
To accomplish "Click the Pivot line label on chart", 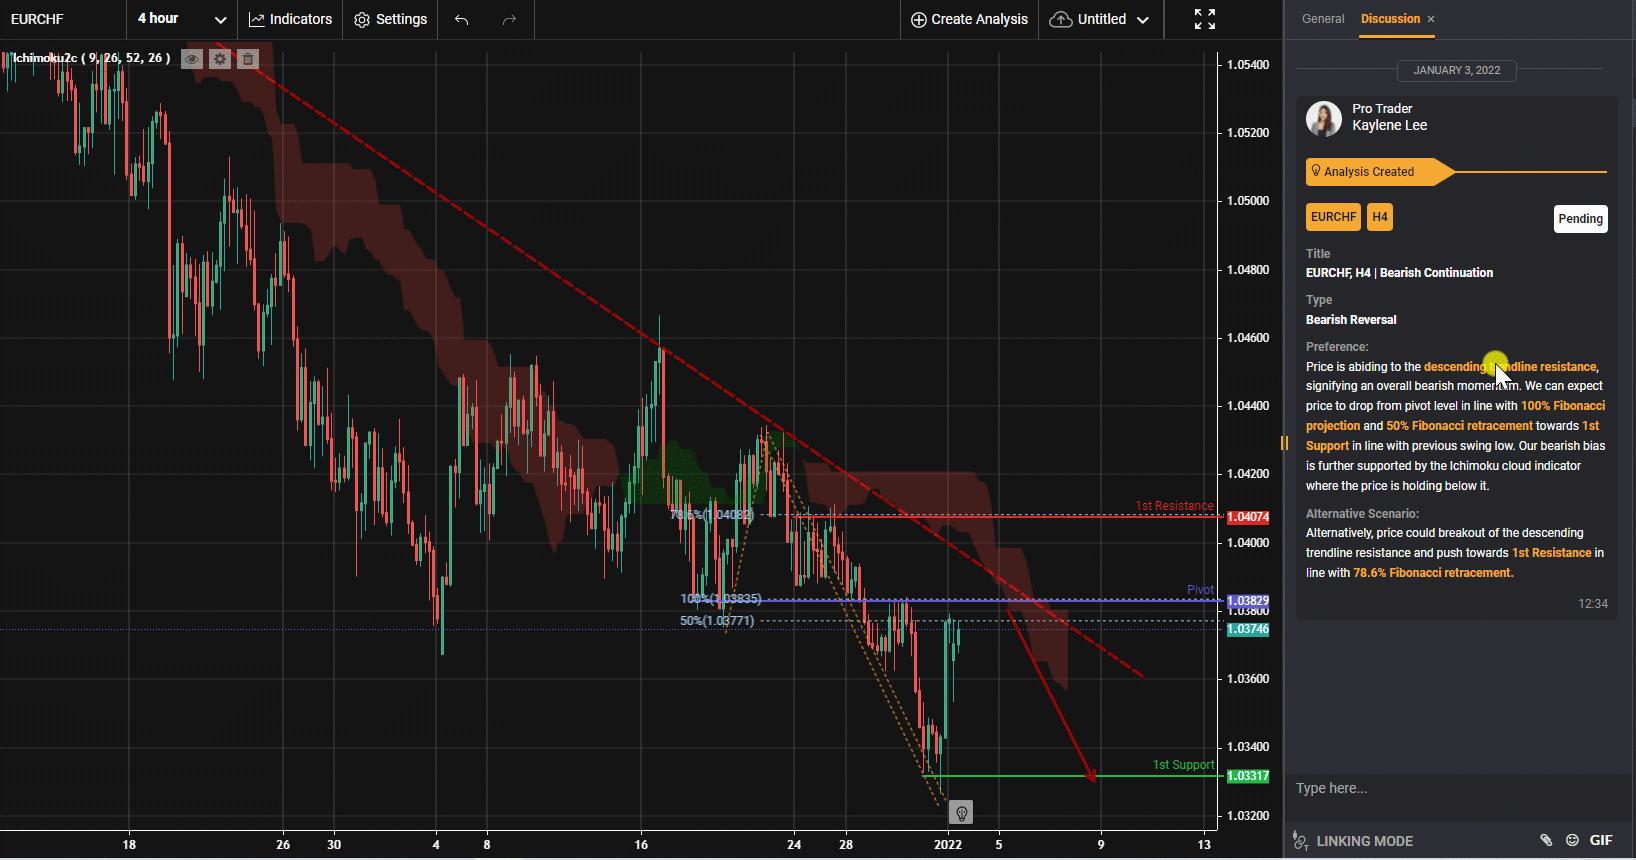I will pos(1200,590).
